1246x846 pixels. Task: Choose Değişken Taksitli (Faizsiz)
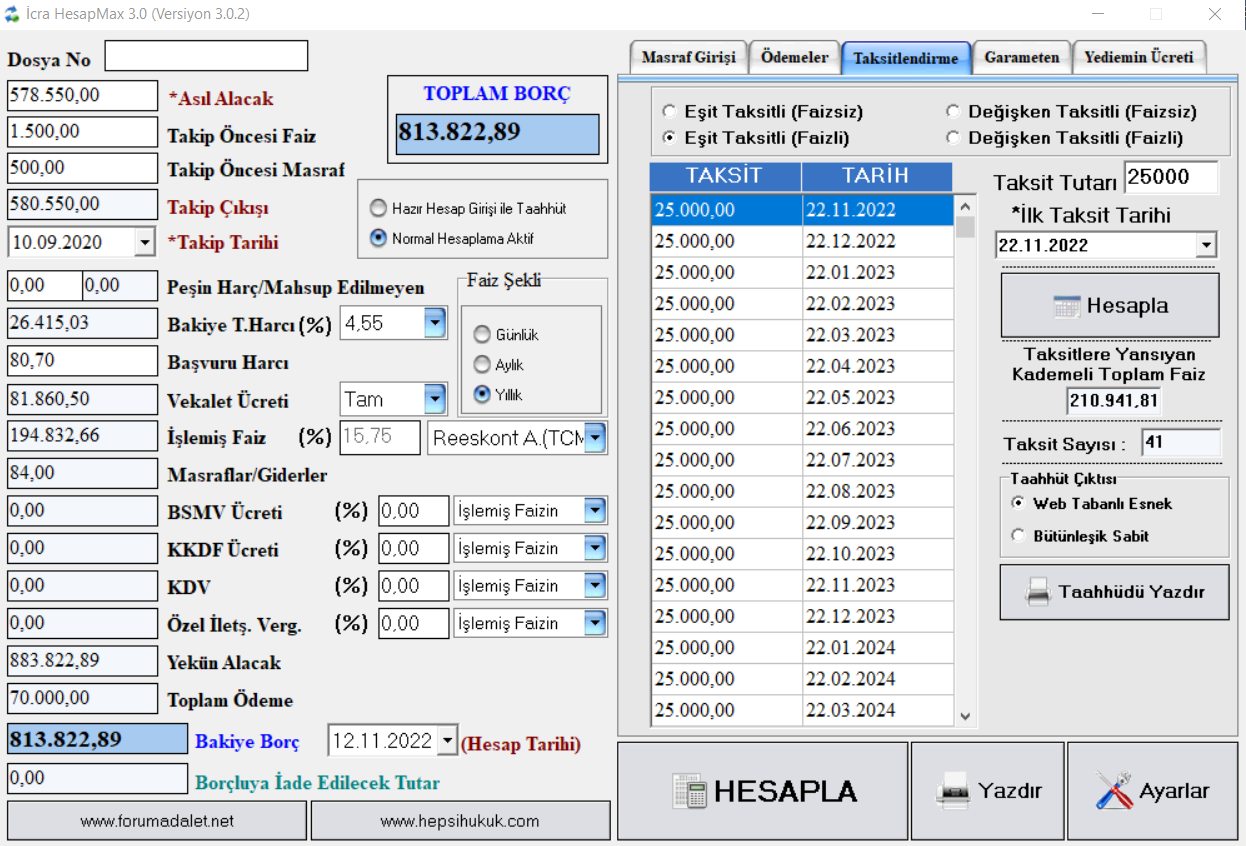click(x=951, y=112)
